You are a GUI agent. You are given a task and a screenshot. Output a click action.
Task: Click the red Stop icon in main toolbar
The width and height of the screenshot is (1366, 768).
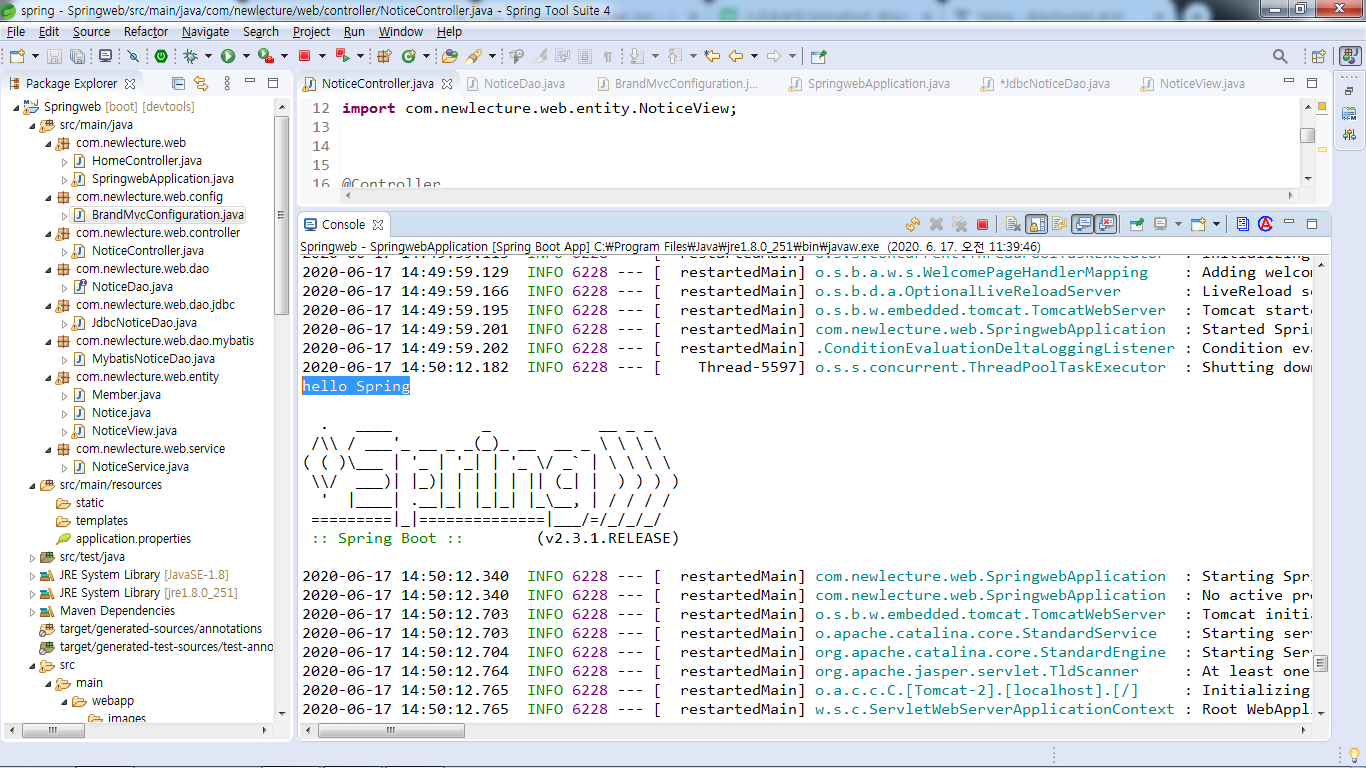[x=304, y=56]
